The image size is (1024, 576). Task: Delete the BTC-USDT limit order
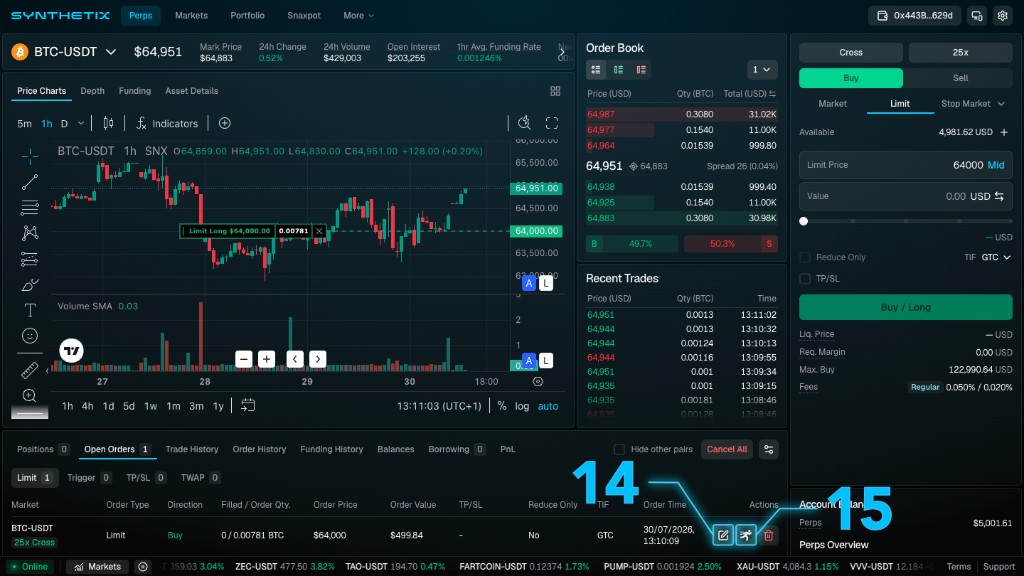[769, 536]
